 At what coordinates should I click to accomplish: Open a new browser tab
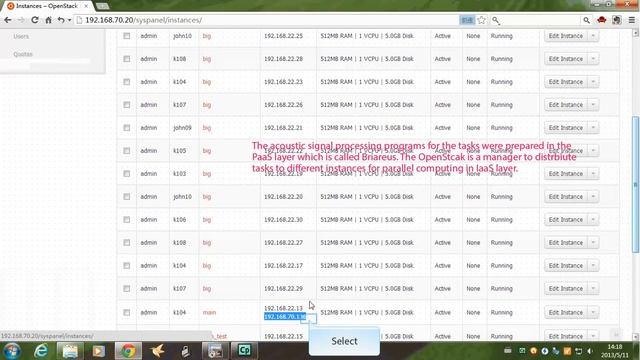click(102, 6)
